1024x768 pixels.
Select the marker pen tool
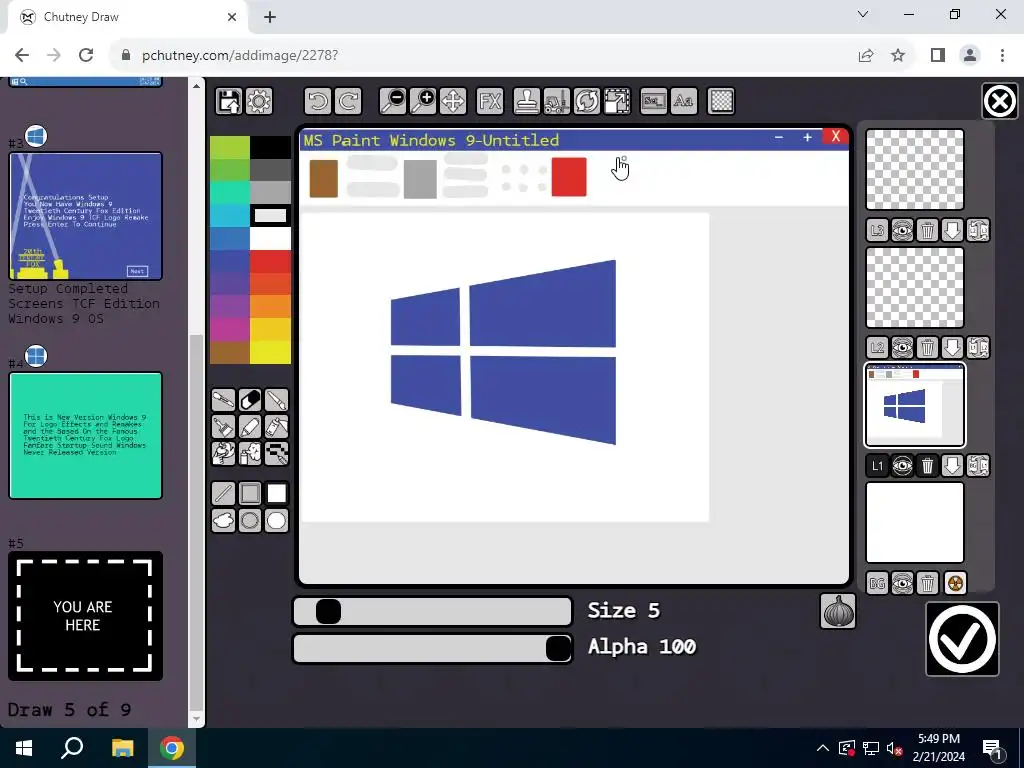250,426
